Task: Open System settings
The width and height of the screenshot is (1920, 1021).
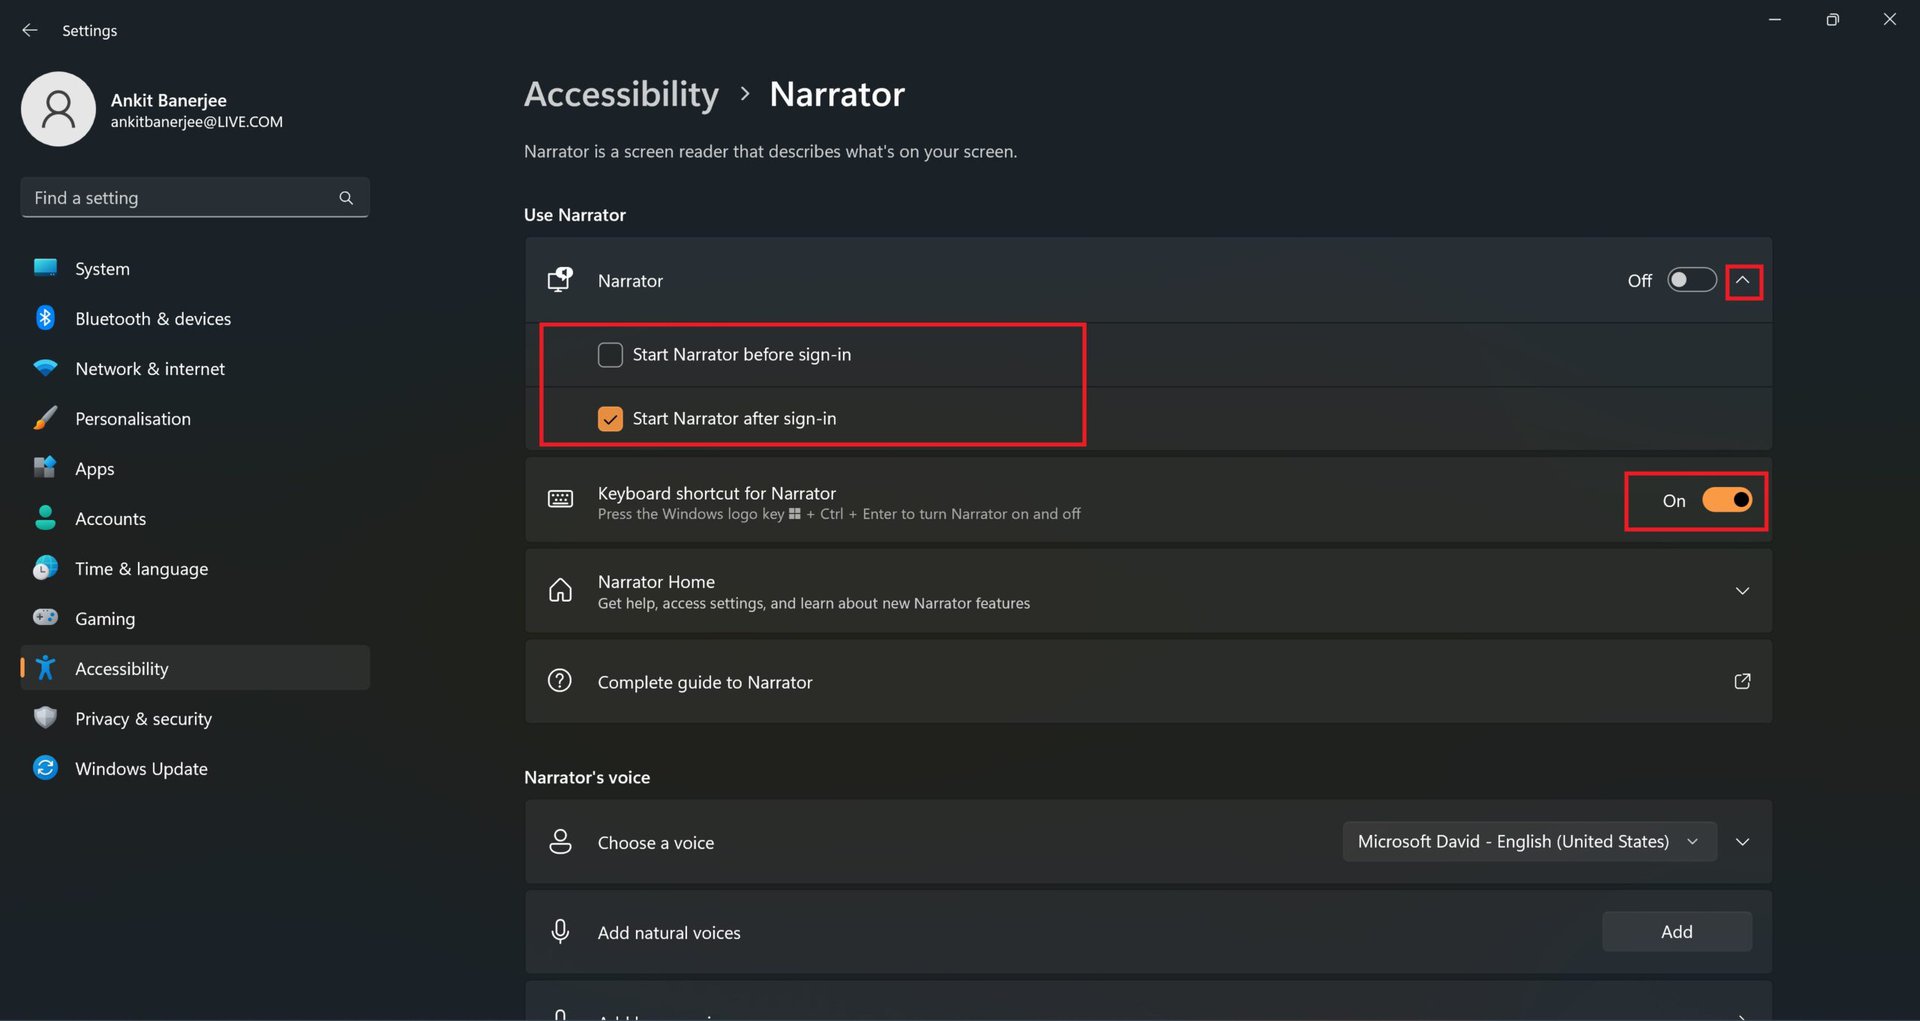Action: tap(195, 268)
